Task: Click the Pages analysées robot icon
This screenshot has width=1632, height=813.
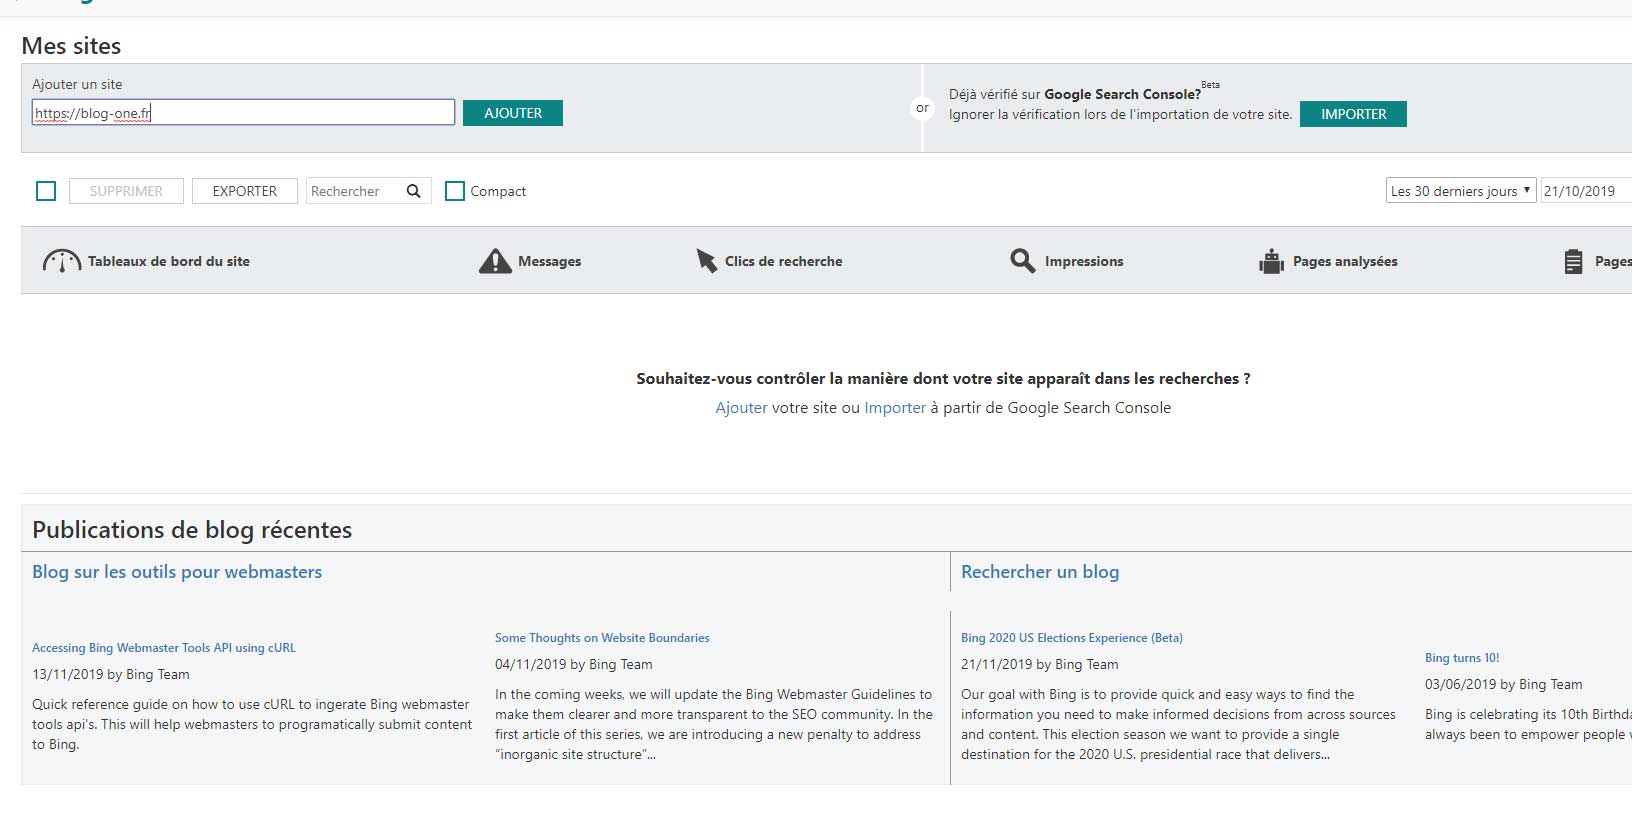Action: pyautogui.click(x=1271, y=261)
